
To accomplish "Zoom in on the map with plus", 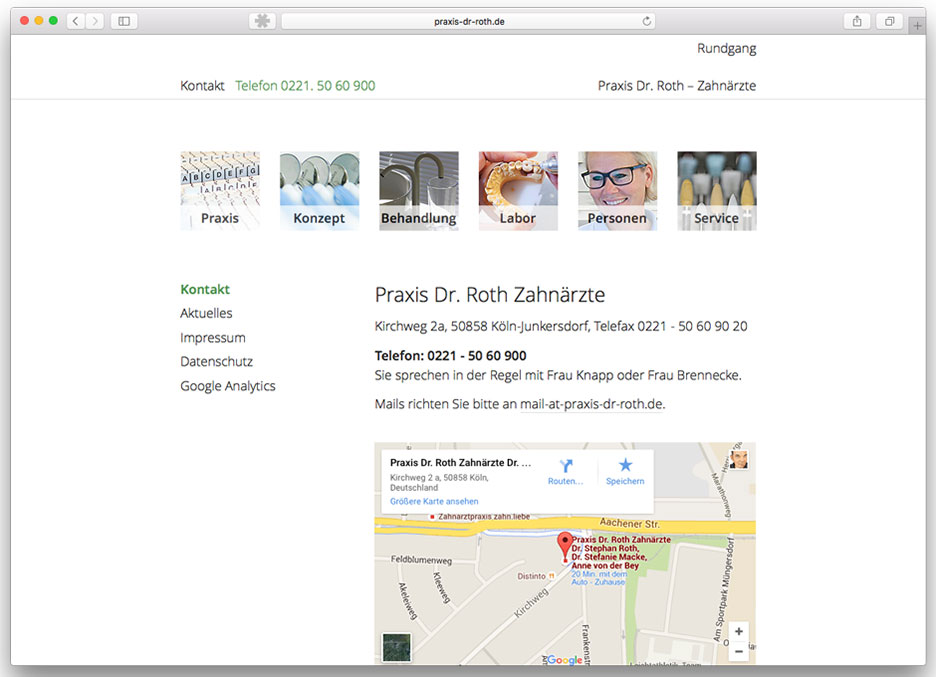I will (x=738, y=632).
